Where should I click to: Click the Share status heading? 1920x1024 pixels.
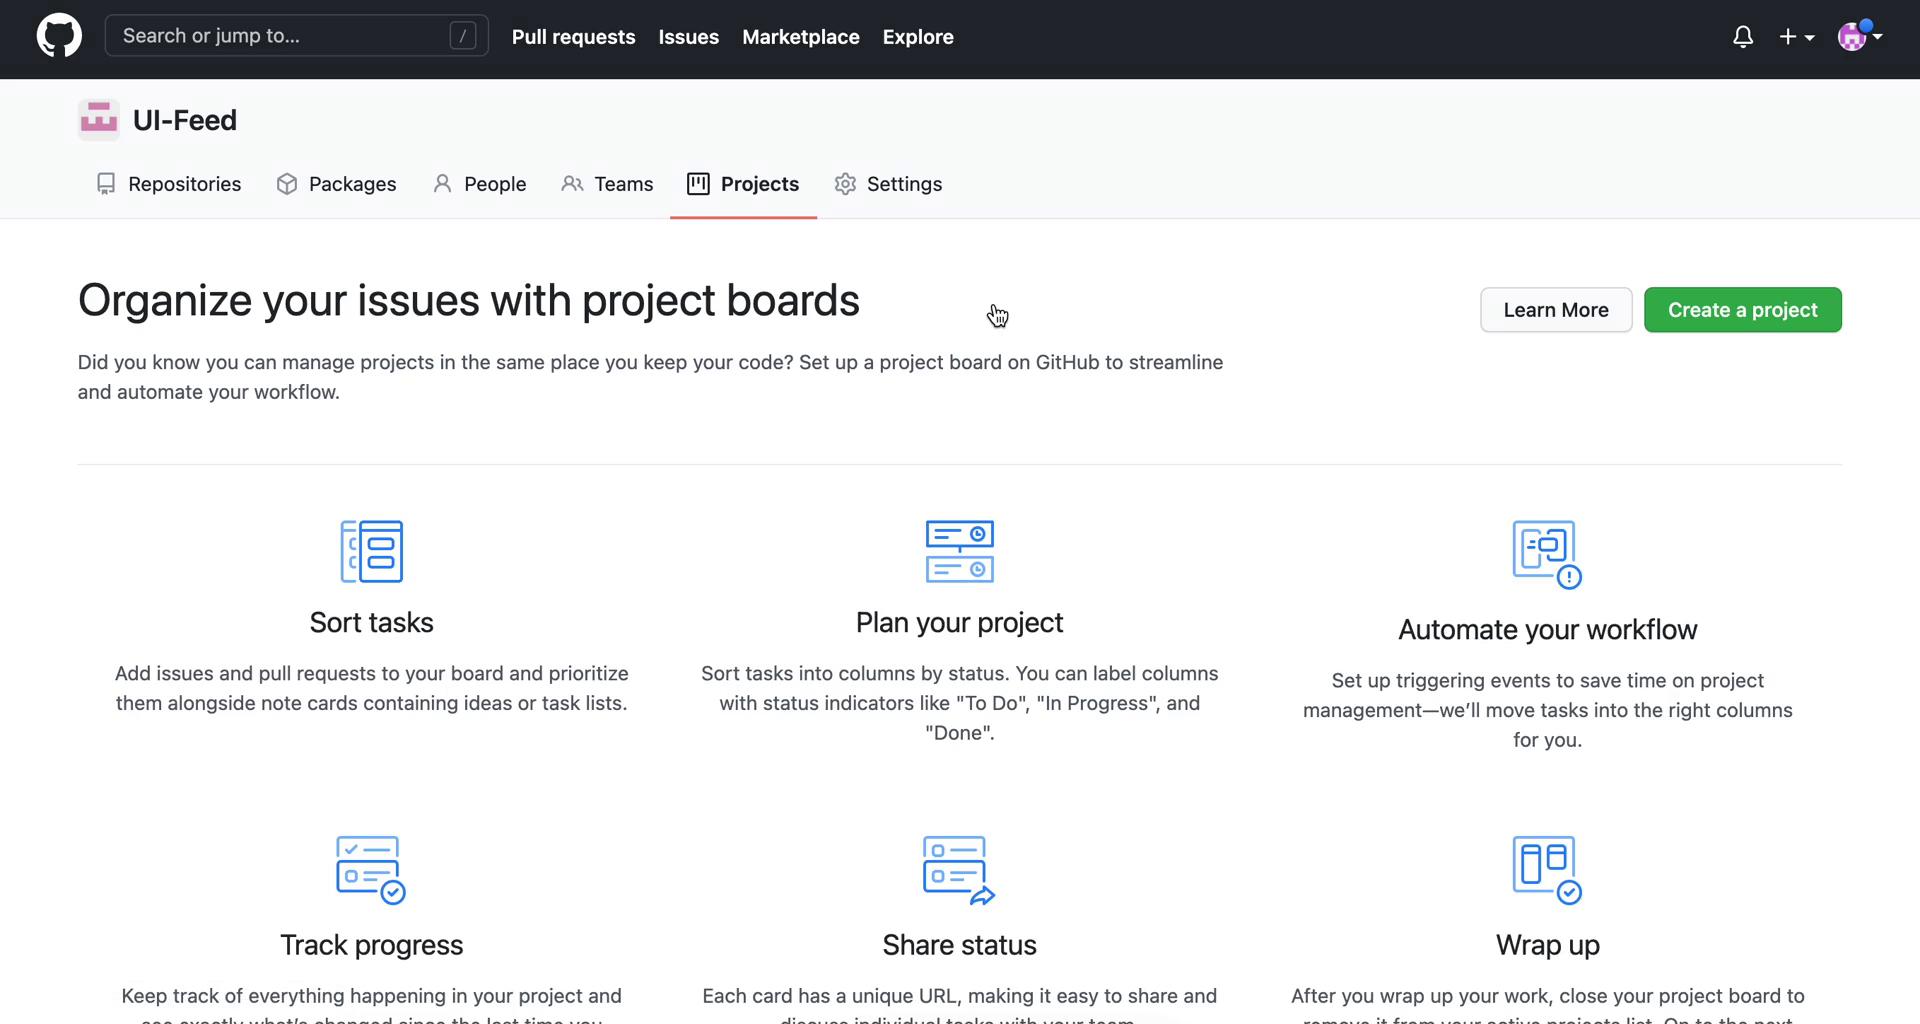[x=960, y=945]
